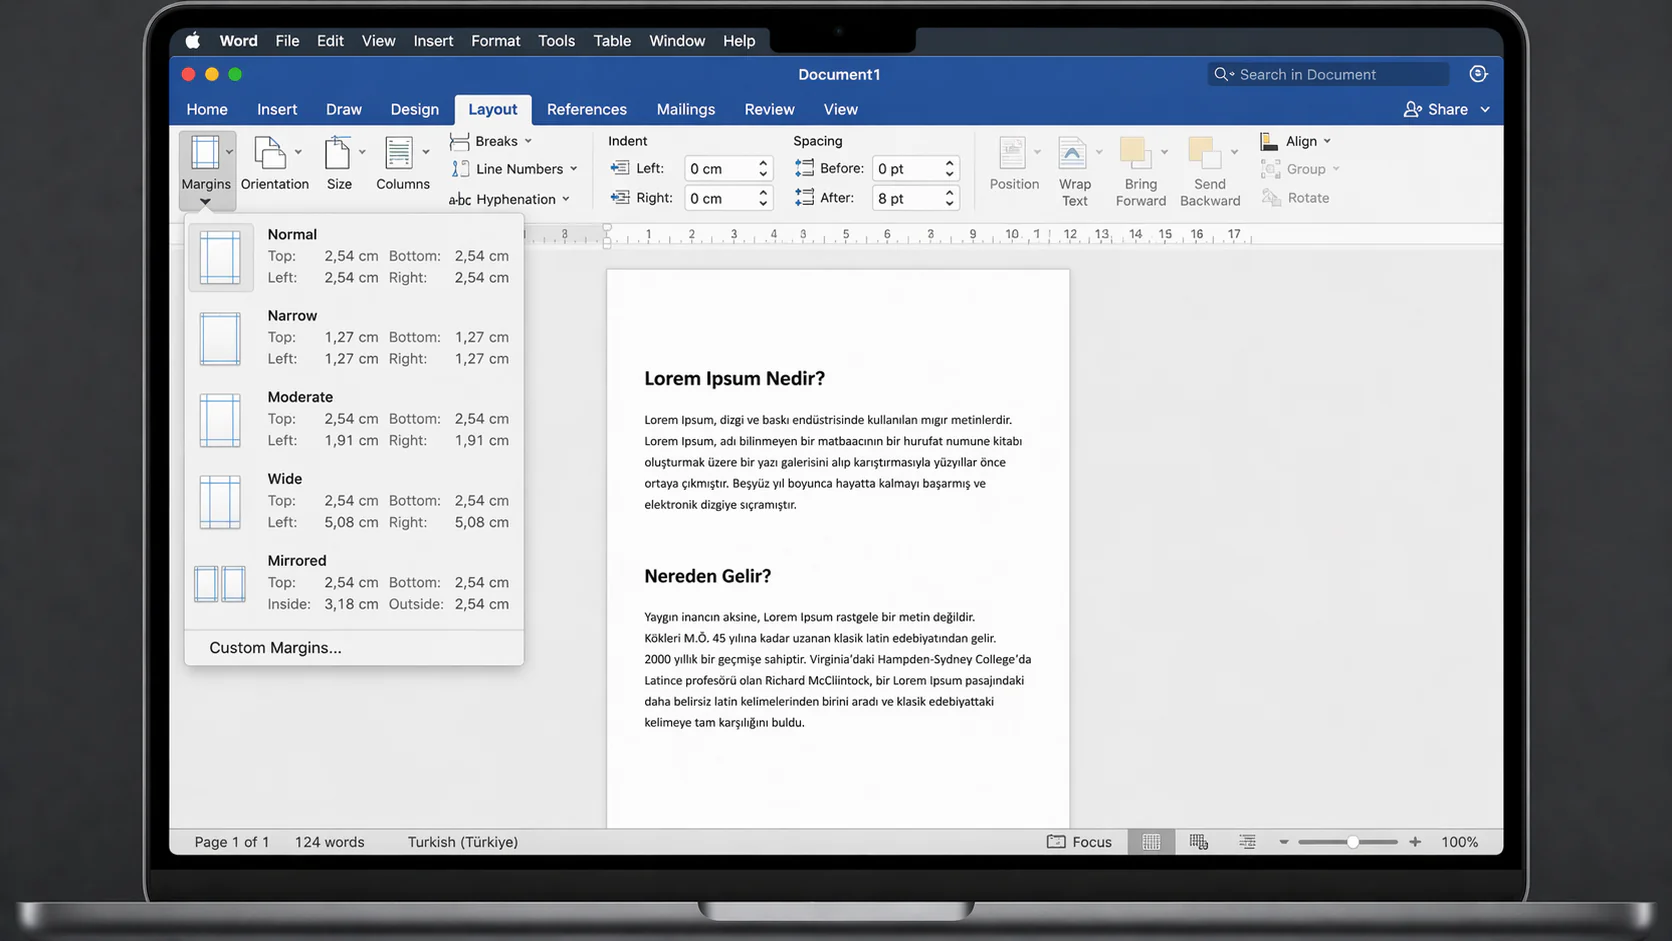Image resolution: width=1672 pixels, height=941 pixels.
Task: Click the Rotate icon
Action: pyautogui.click(x=1295, y=197)
